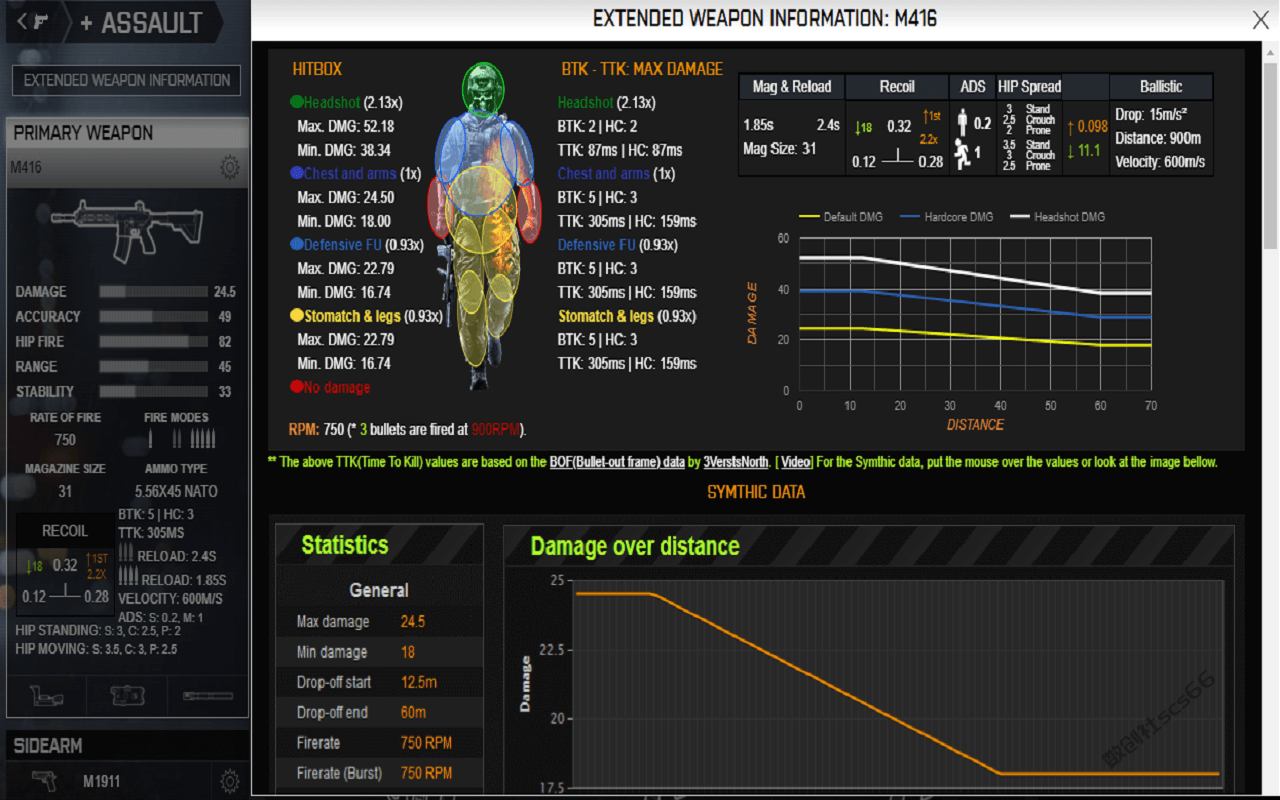1280x800 pixels.
Task: Click the blue Chest and arms hitbox dot
Action: tap(297, 173)
